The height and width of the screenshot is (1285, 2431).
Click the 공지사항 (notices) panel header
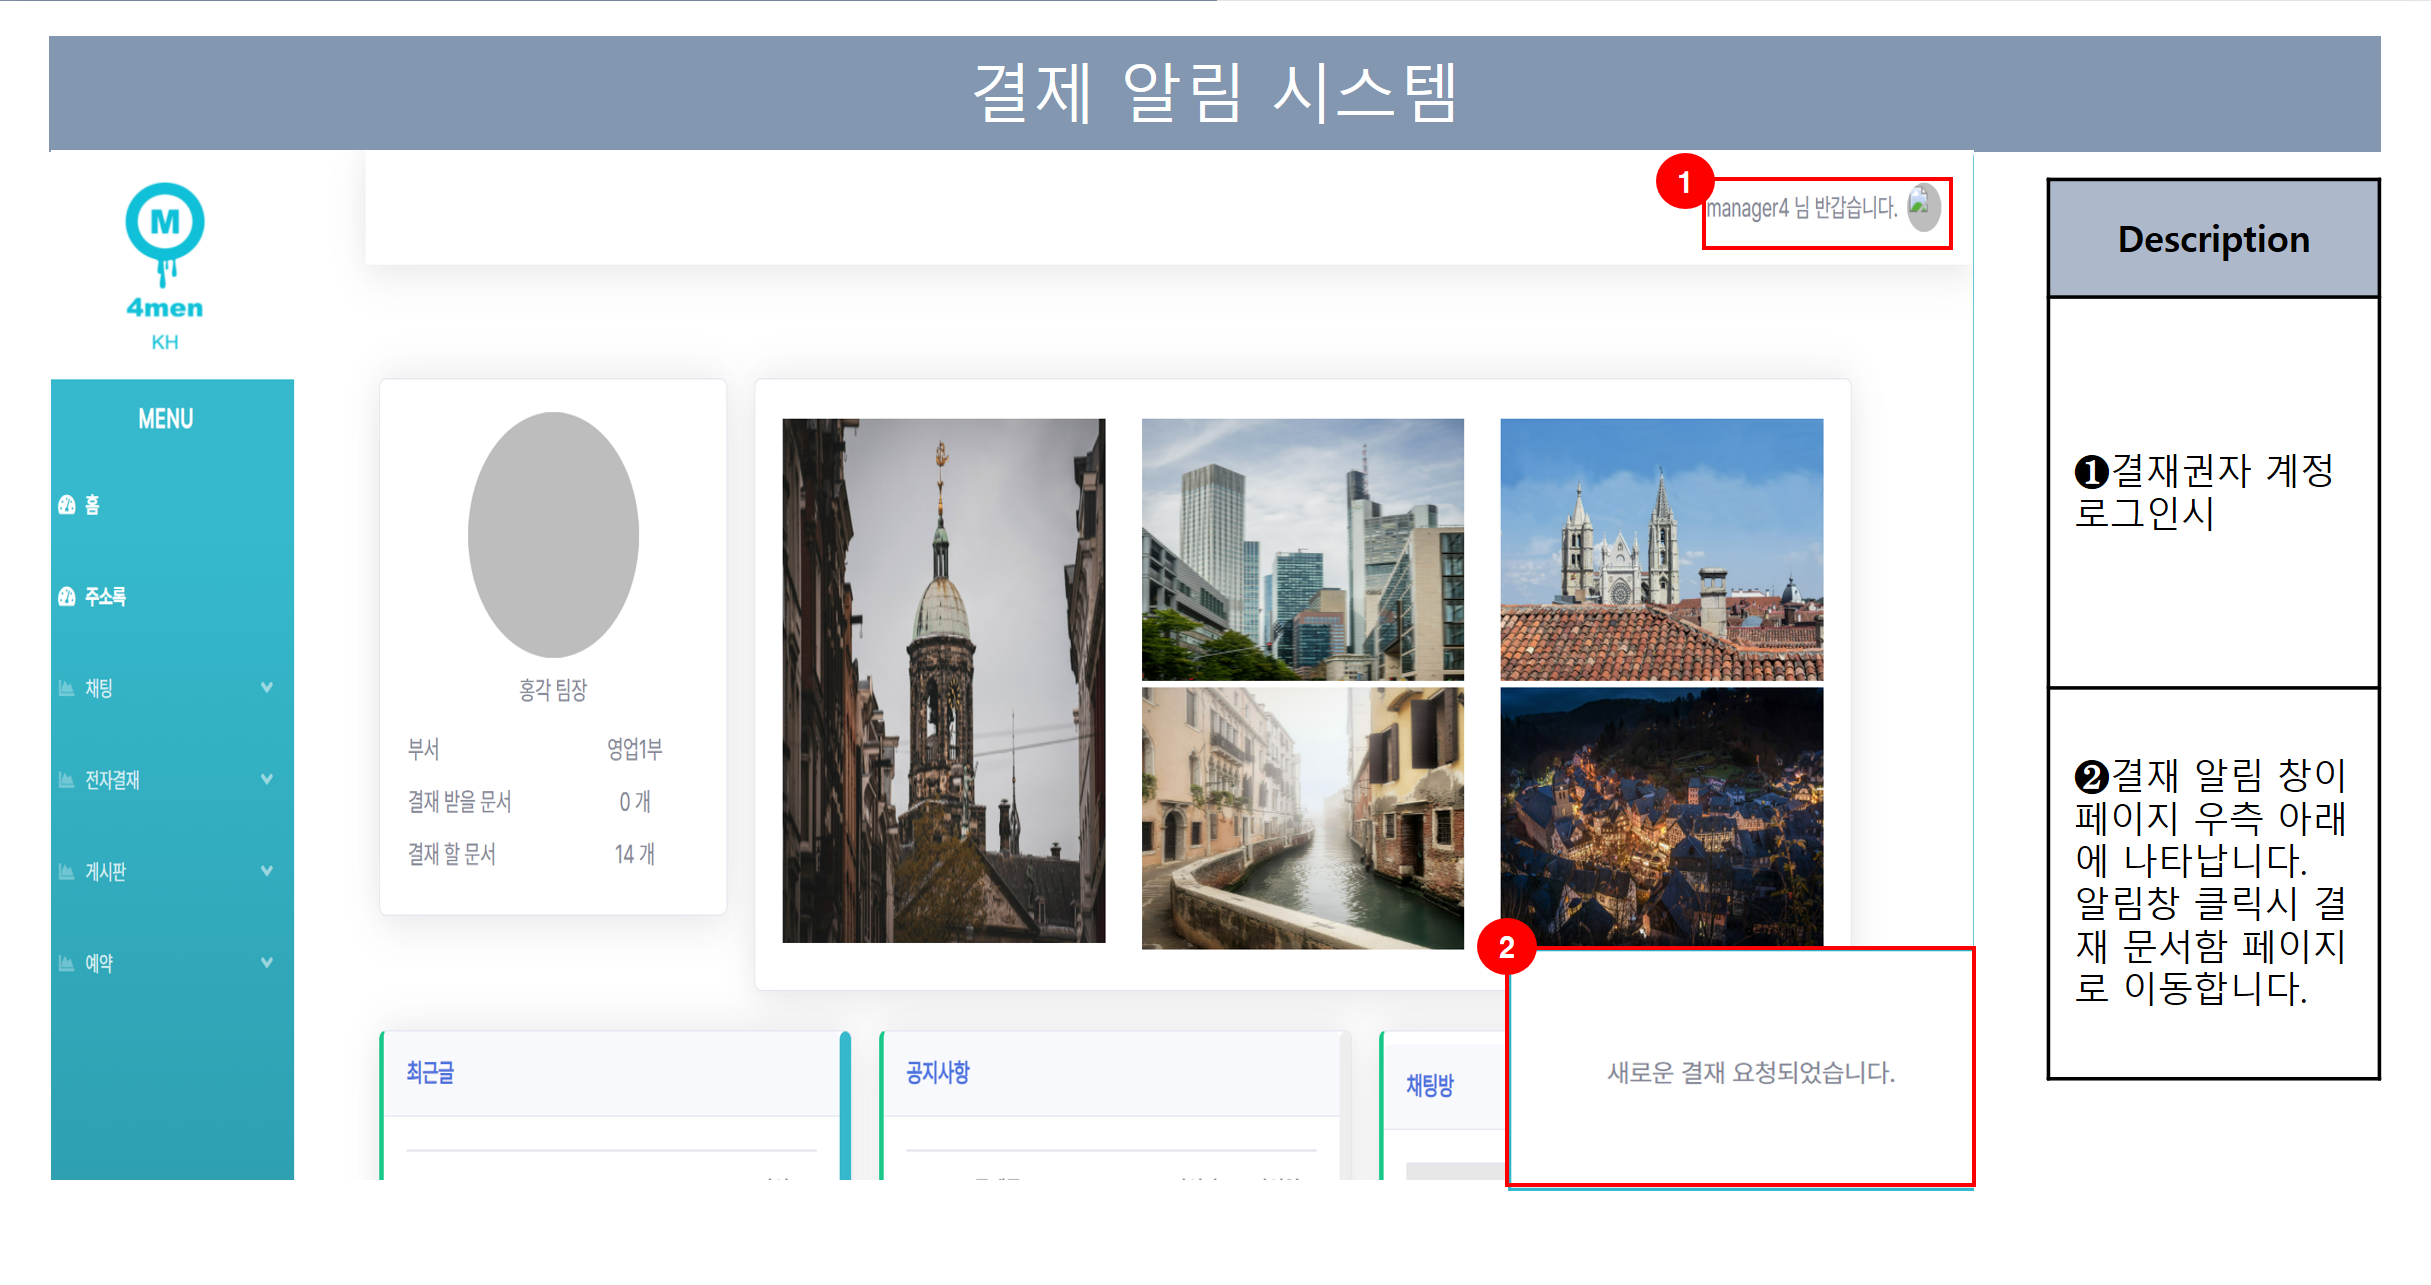point(937,1073)
